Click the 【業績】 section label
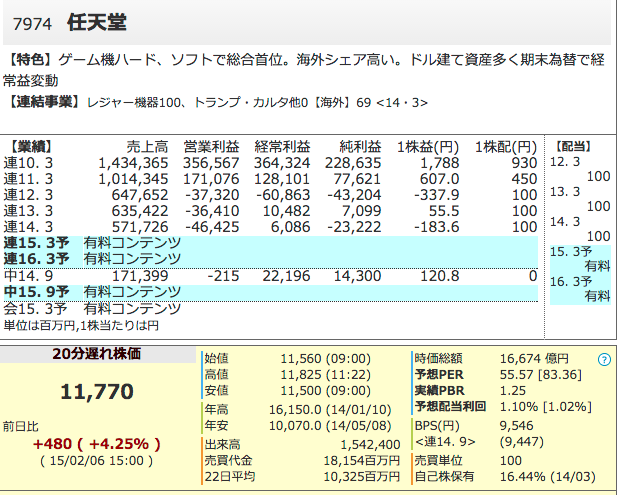 (x=30, y=146)
